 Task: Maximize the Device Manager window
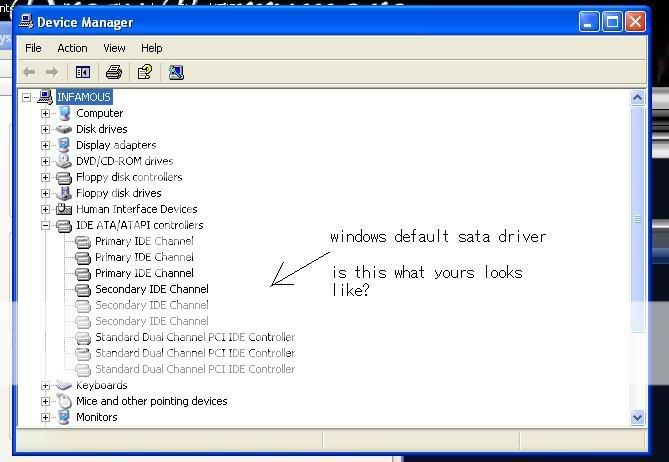pyautogui.click(x=612, y=21)
